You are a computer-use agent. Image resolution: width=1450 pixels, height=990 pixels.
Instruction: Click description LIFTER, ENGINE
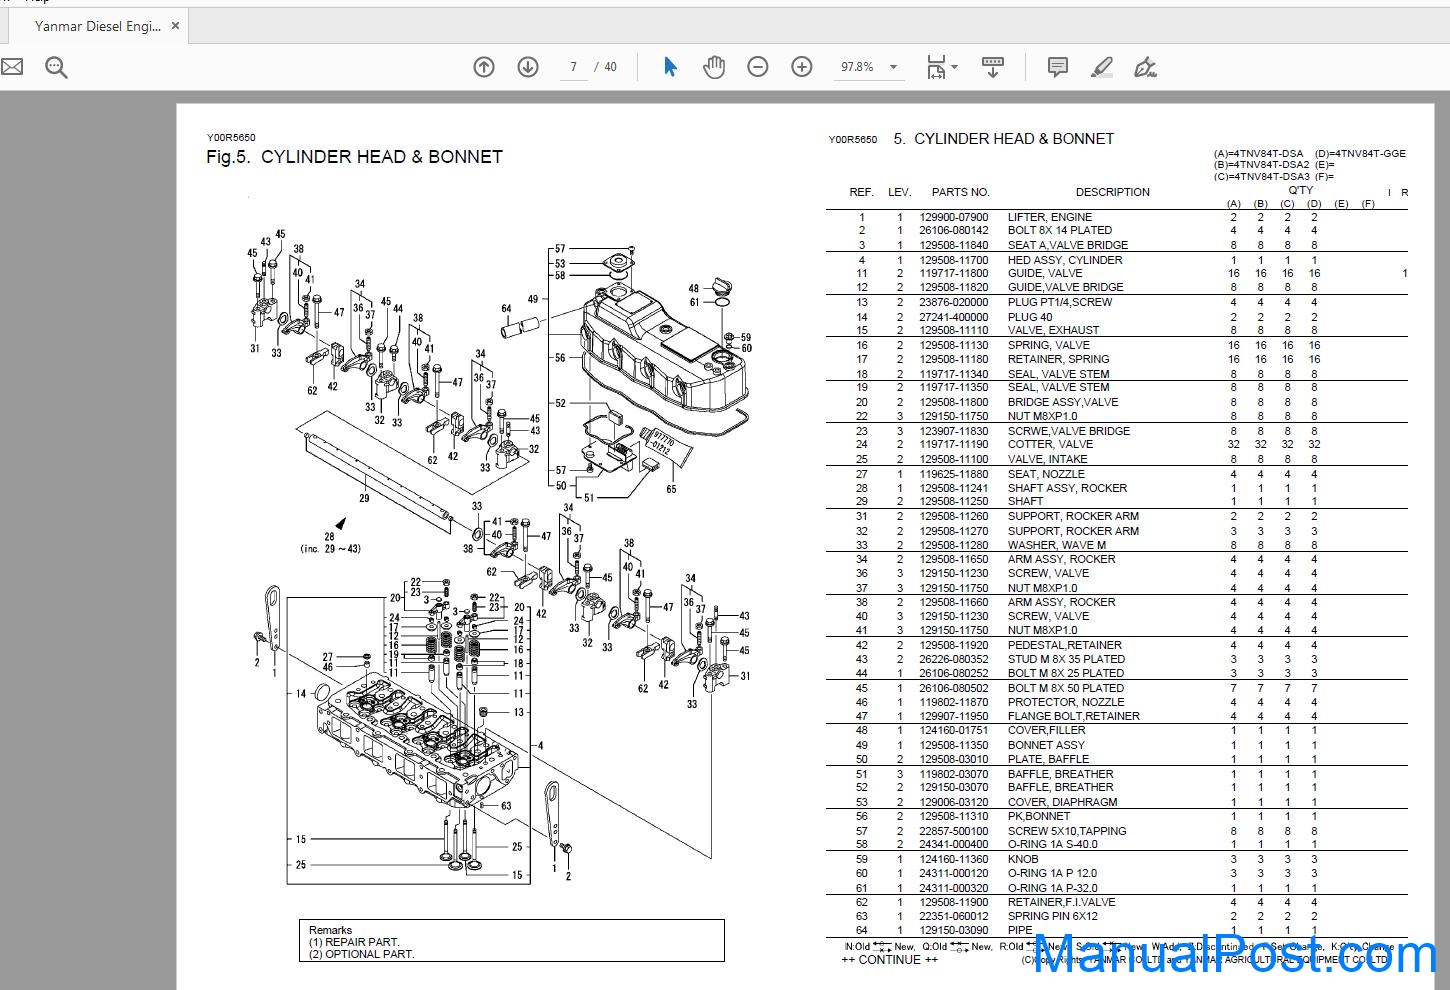(x=1050, y=217)
